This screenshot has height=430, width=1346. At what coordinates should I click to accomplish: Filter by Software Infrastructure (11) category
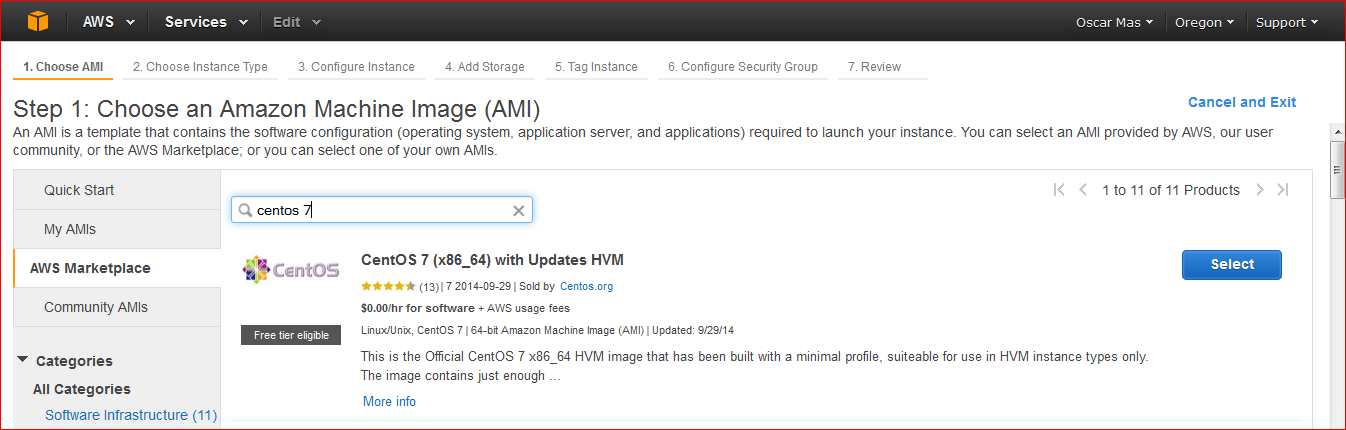[131, 414]
